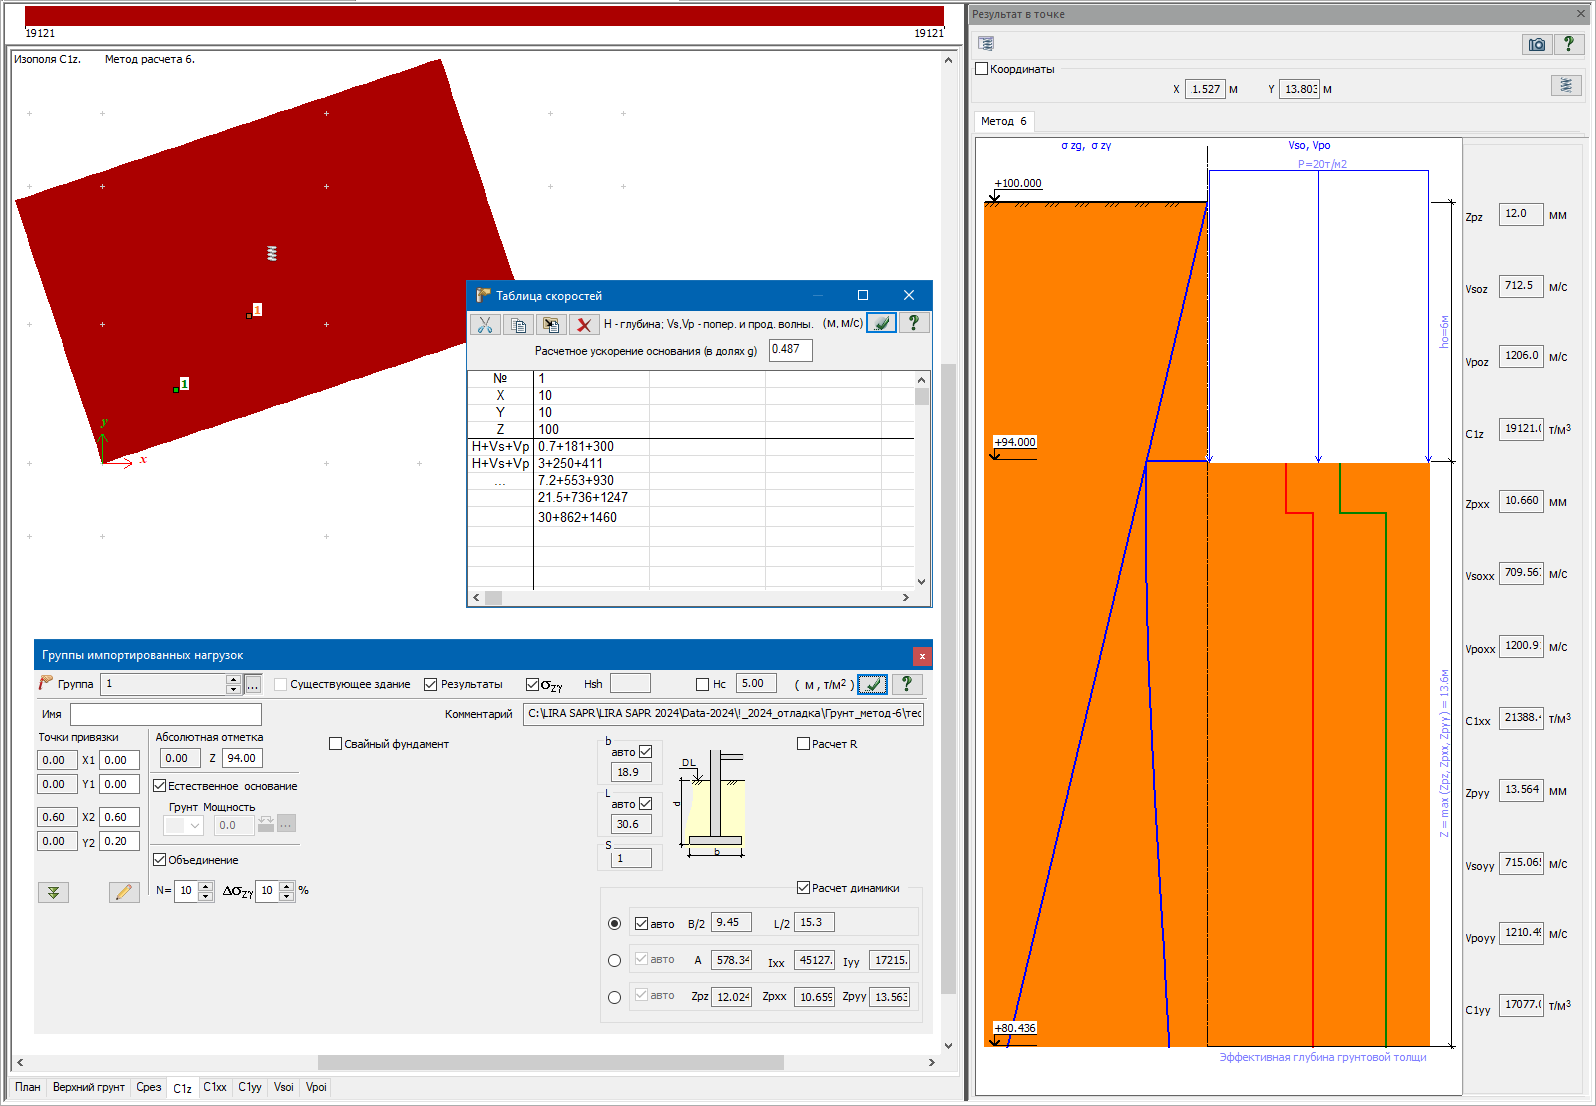Click the paste icon in Таблица скоростей toolbar
The width and height of the screenshot is (1596, 1106).
[551, 324]
